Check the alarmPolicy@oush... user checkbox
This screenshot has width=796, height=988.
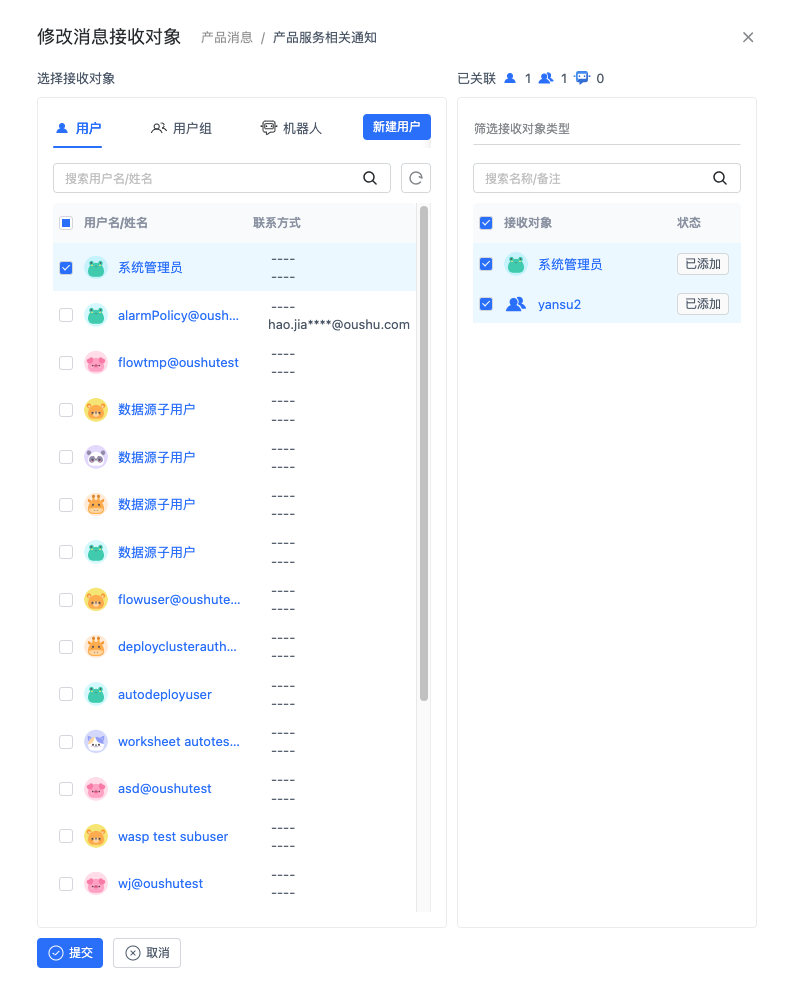click(x=66, y=315)
